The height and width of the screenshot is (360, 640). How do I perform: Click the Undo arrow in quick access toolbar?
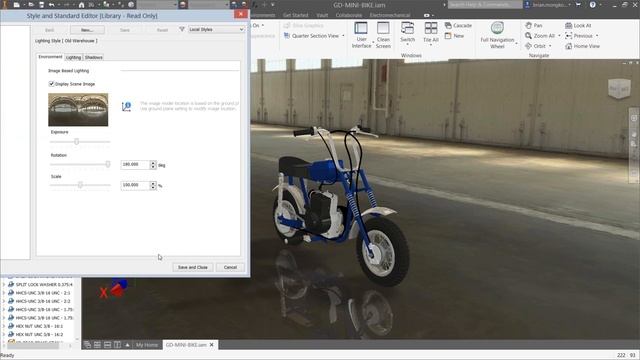51,5
